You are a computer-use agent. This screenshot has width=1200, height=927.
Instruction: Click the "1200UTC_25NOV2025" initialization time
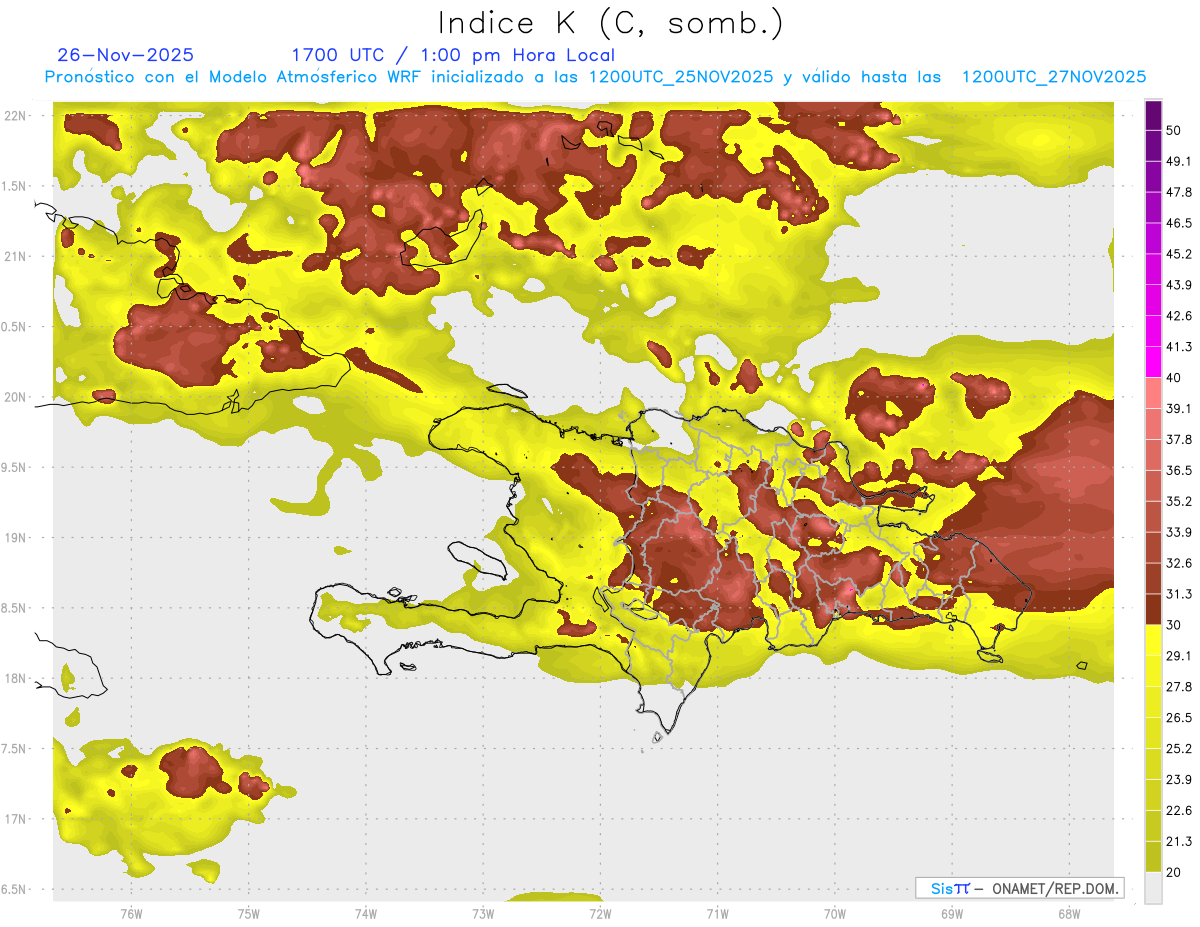[x=681, y=77]
